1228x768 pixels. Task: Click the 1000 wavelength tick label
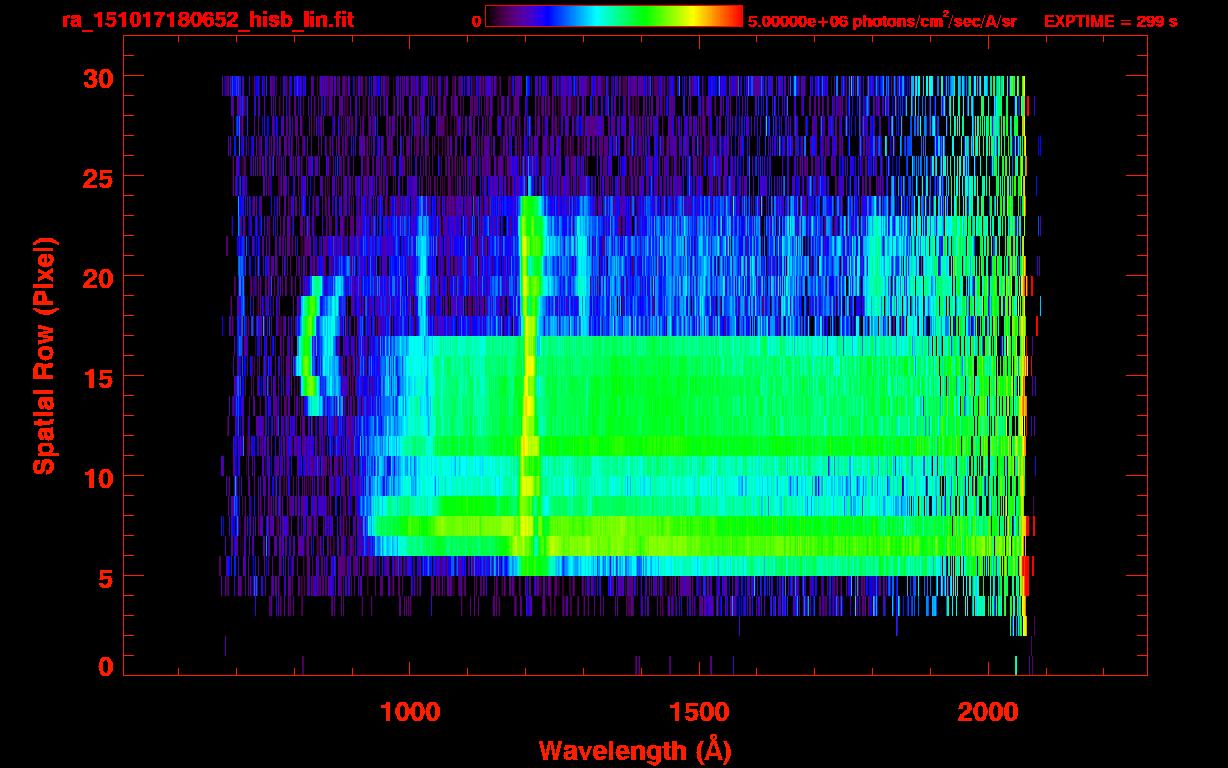point(410,711)
